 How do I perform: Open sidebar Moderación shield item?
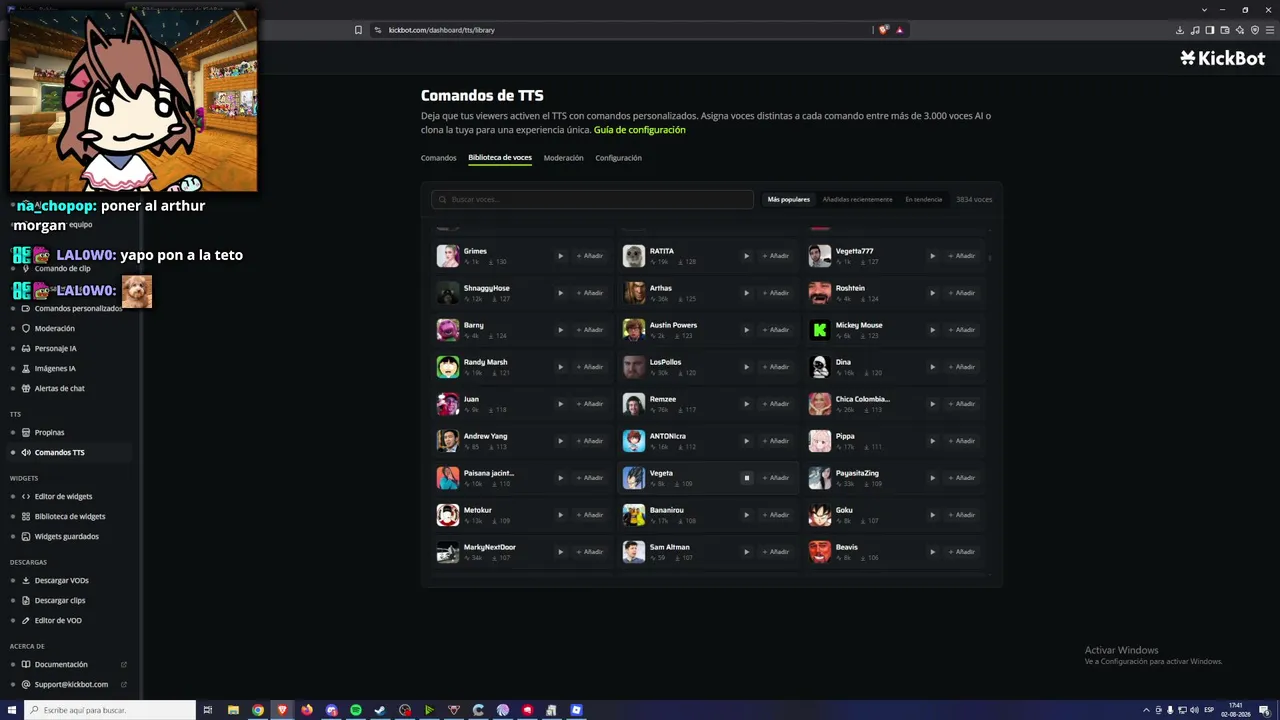[x=67, y=328]
